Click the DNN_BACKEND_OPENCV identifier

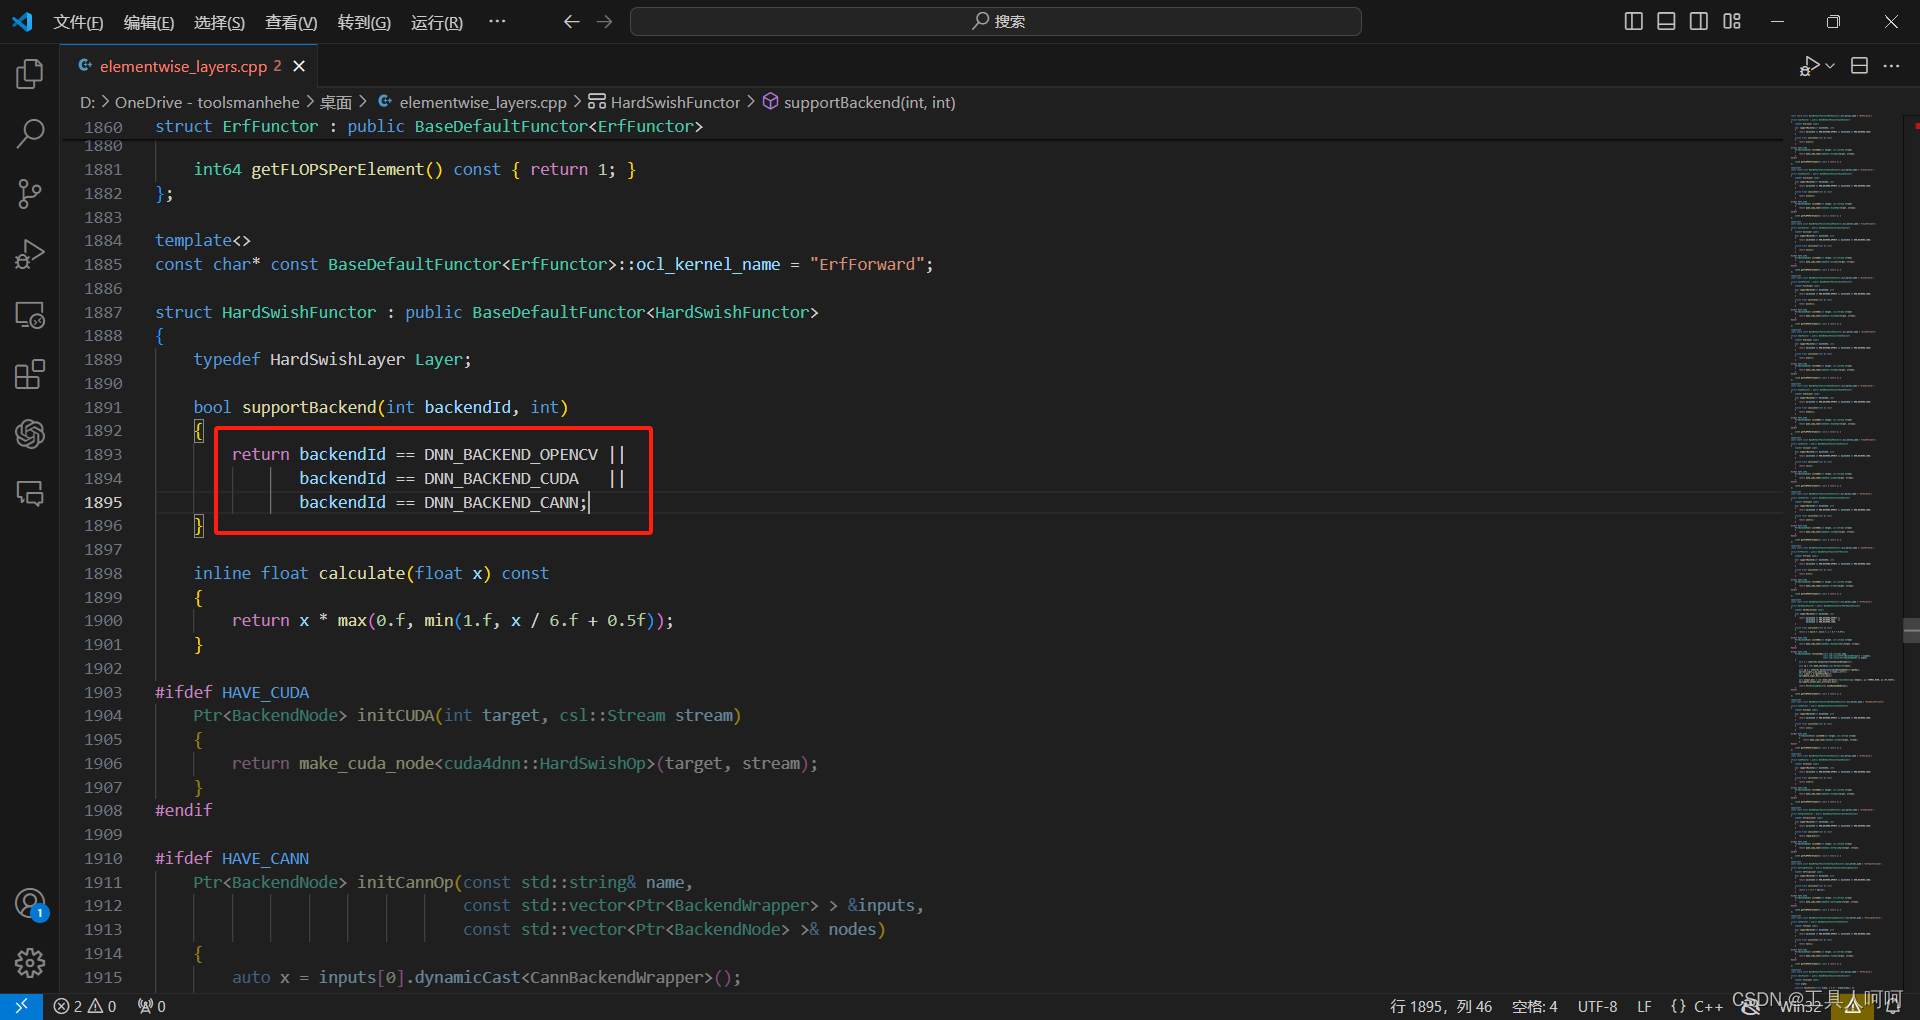point(511,454)
